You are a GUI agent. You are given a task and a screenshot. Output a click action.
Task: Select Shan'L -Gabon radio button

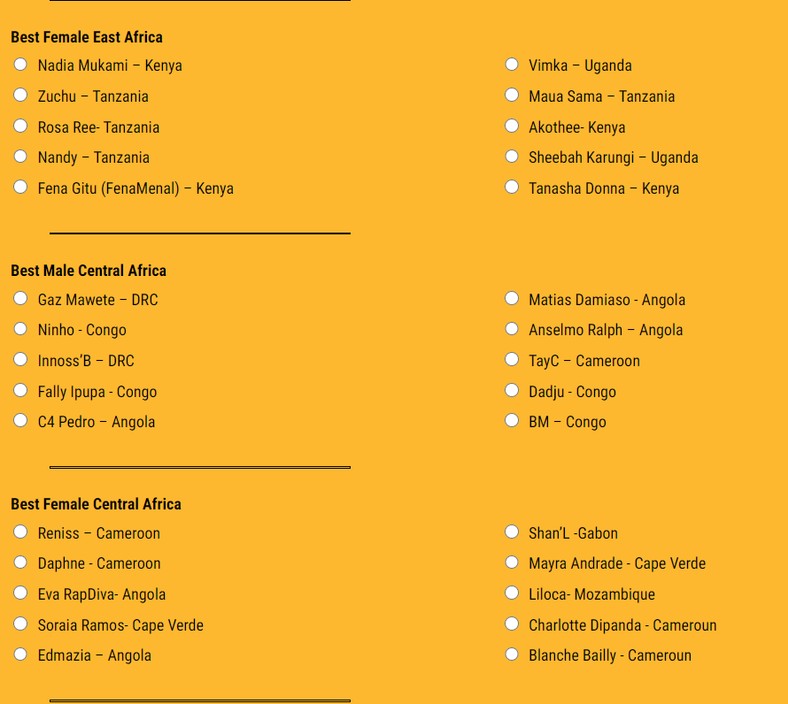pos(511,532)
